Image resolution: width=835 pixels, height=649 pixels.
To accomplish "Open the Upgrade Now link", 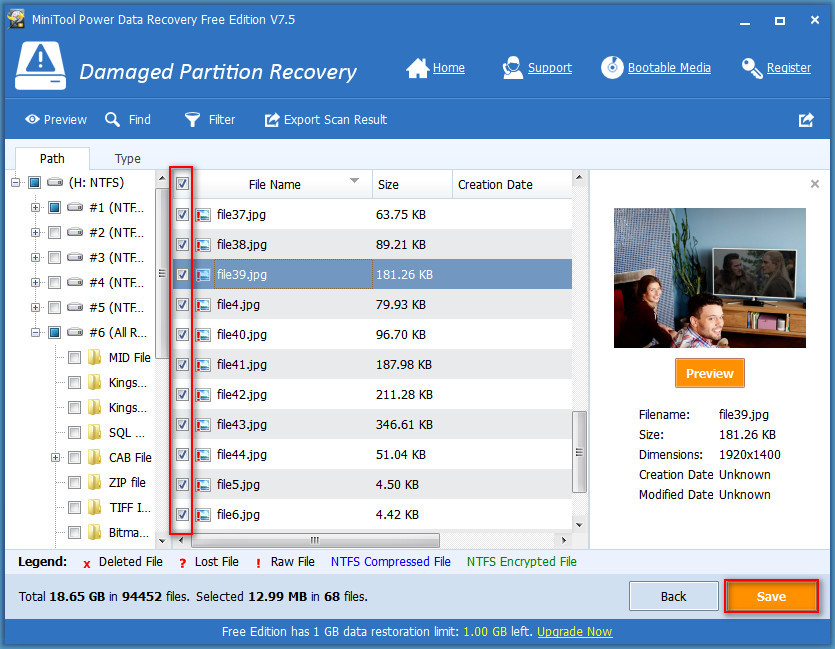I will click(575, 632).
